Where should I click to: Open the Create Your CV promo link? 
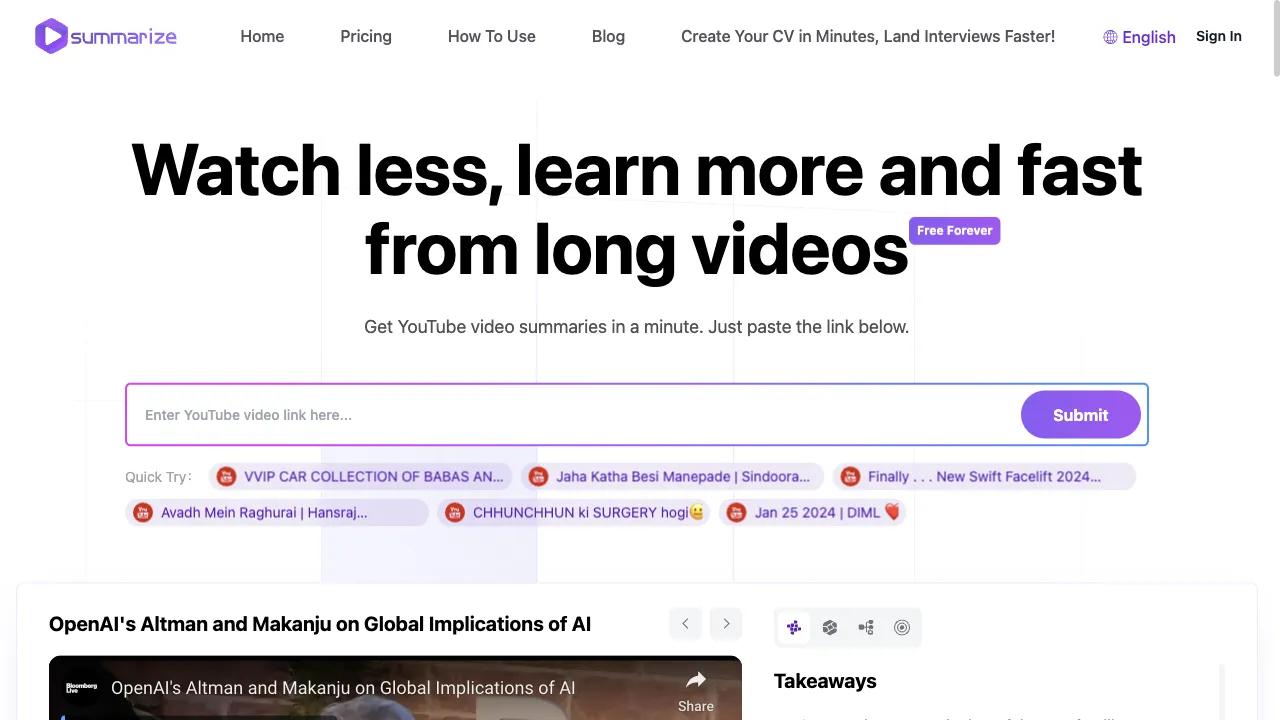[868, 36]
